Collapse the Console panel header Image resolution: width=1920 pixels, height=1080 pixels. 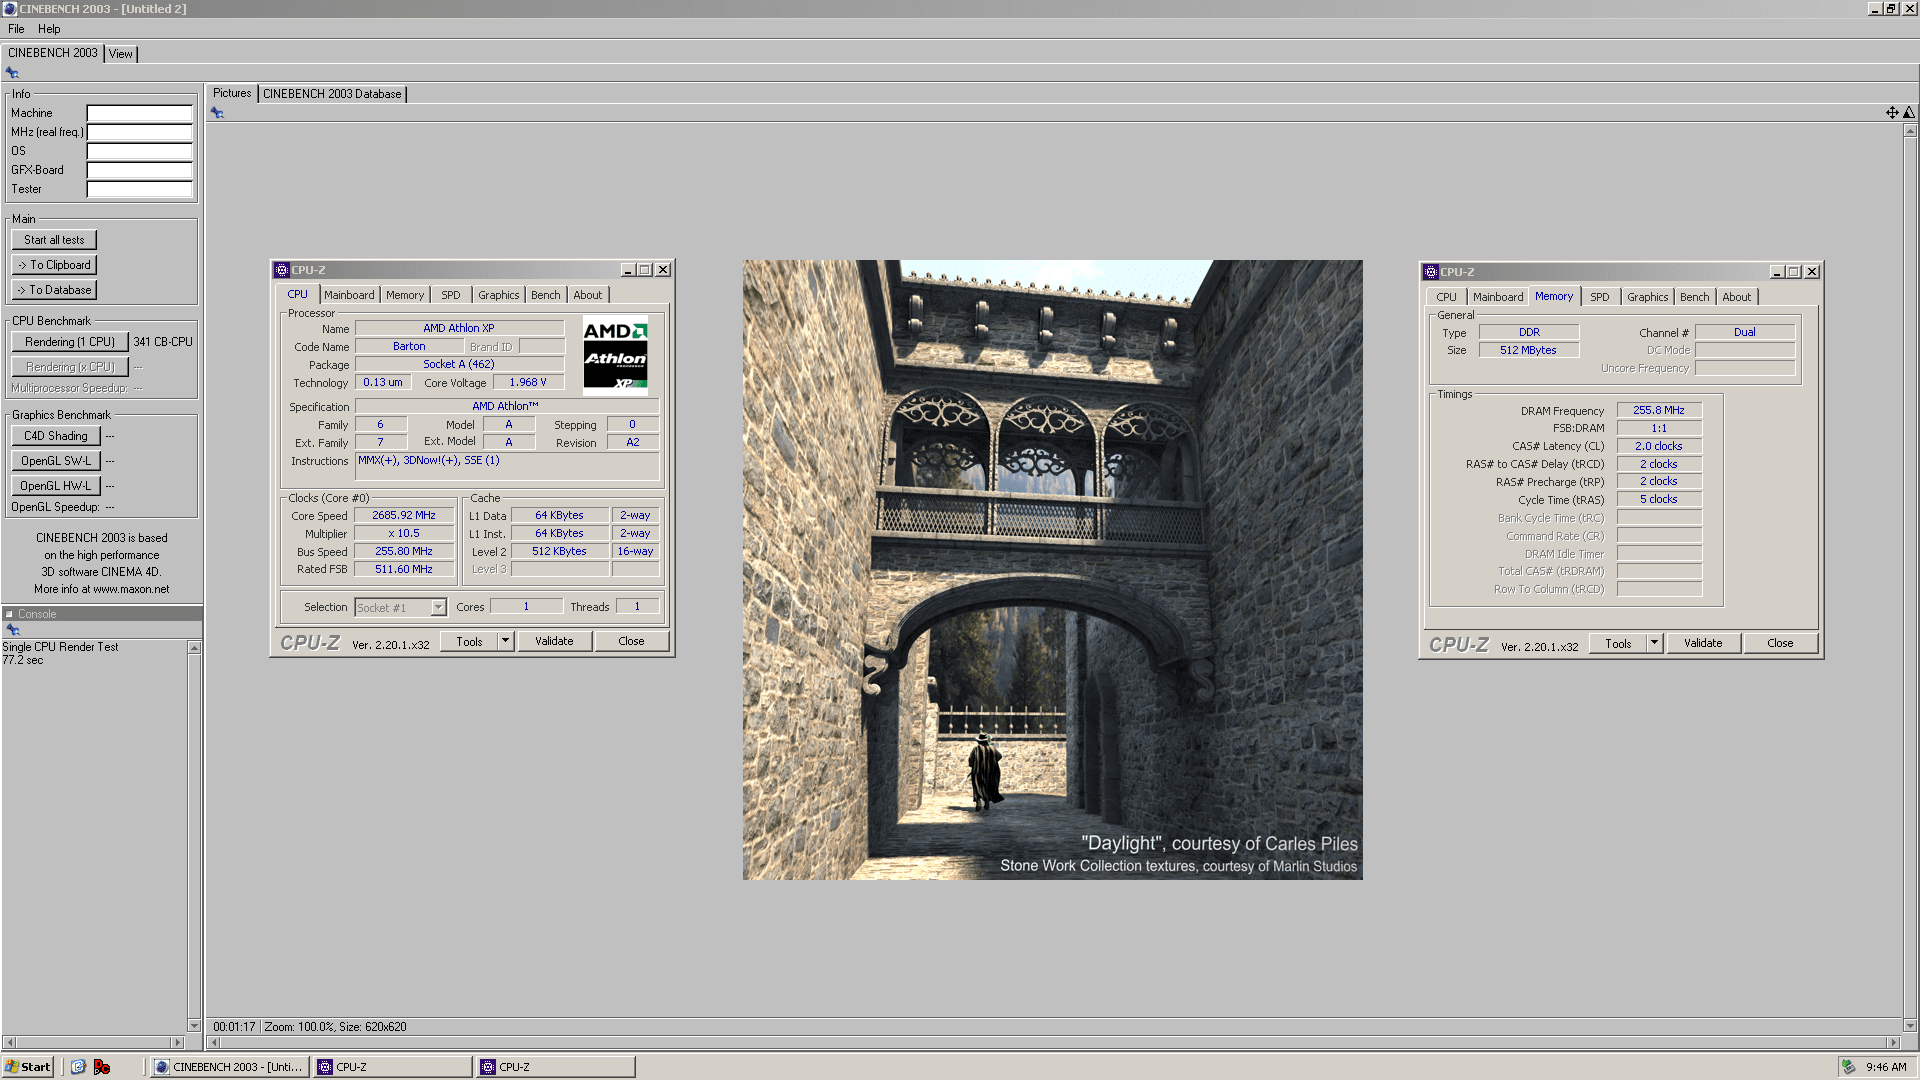[x=9, y=614]
